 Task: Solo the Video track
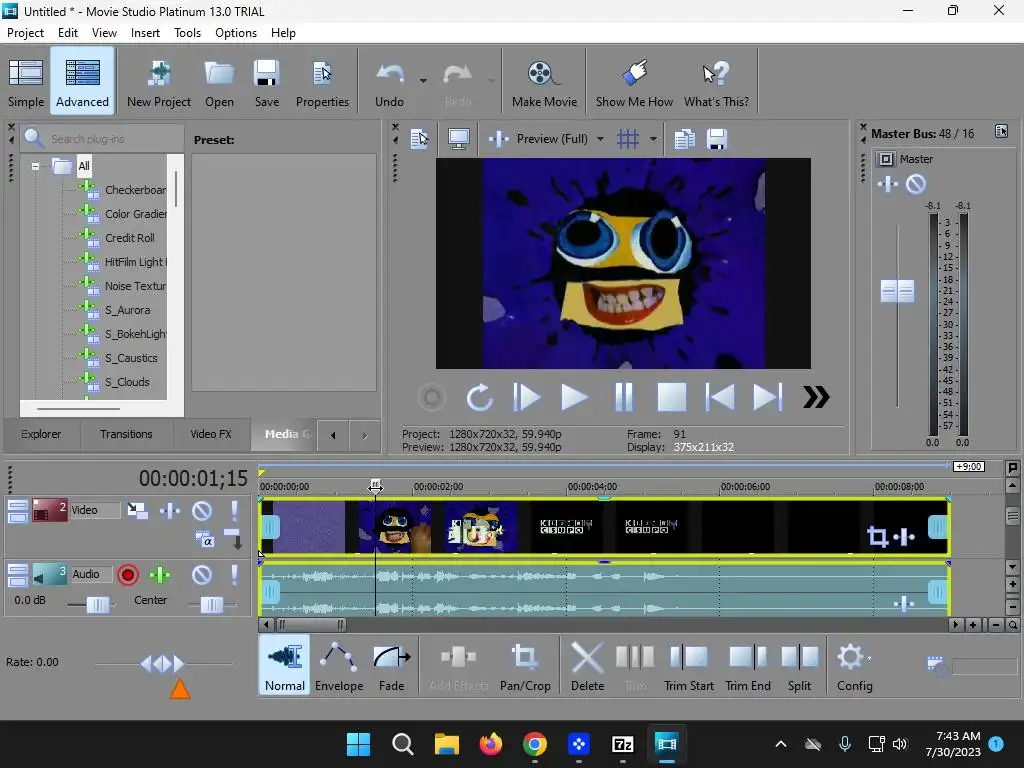pyautogui.click(x=234, y=511)
